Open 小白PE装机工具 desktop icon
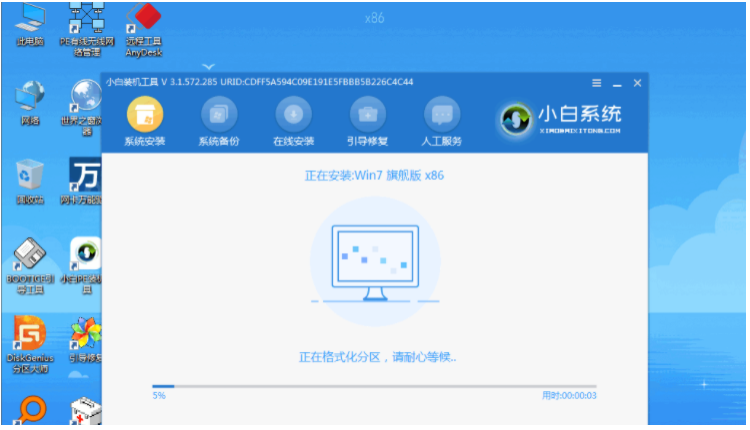750x430 pixels. coord(82,266)
